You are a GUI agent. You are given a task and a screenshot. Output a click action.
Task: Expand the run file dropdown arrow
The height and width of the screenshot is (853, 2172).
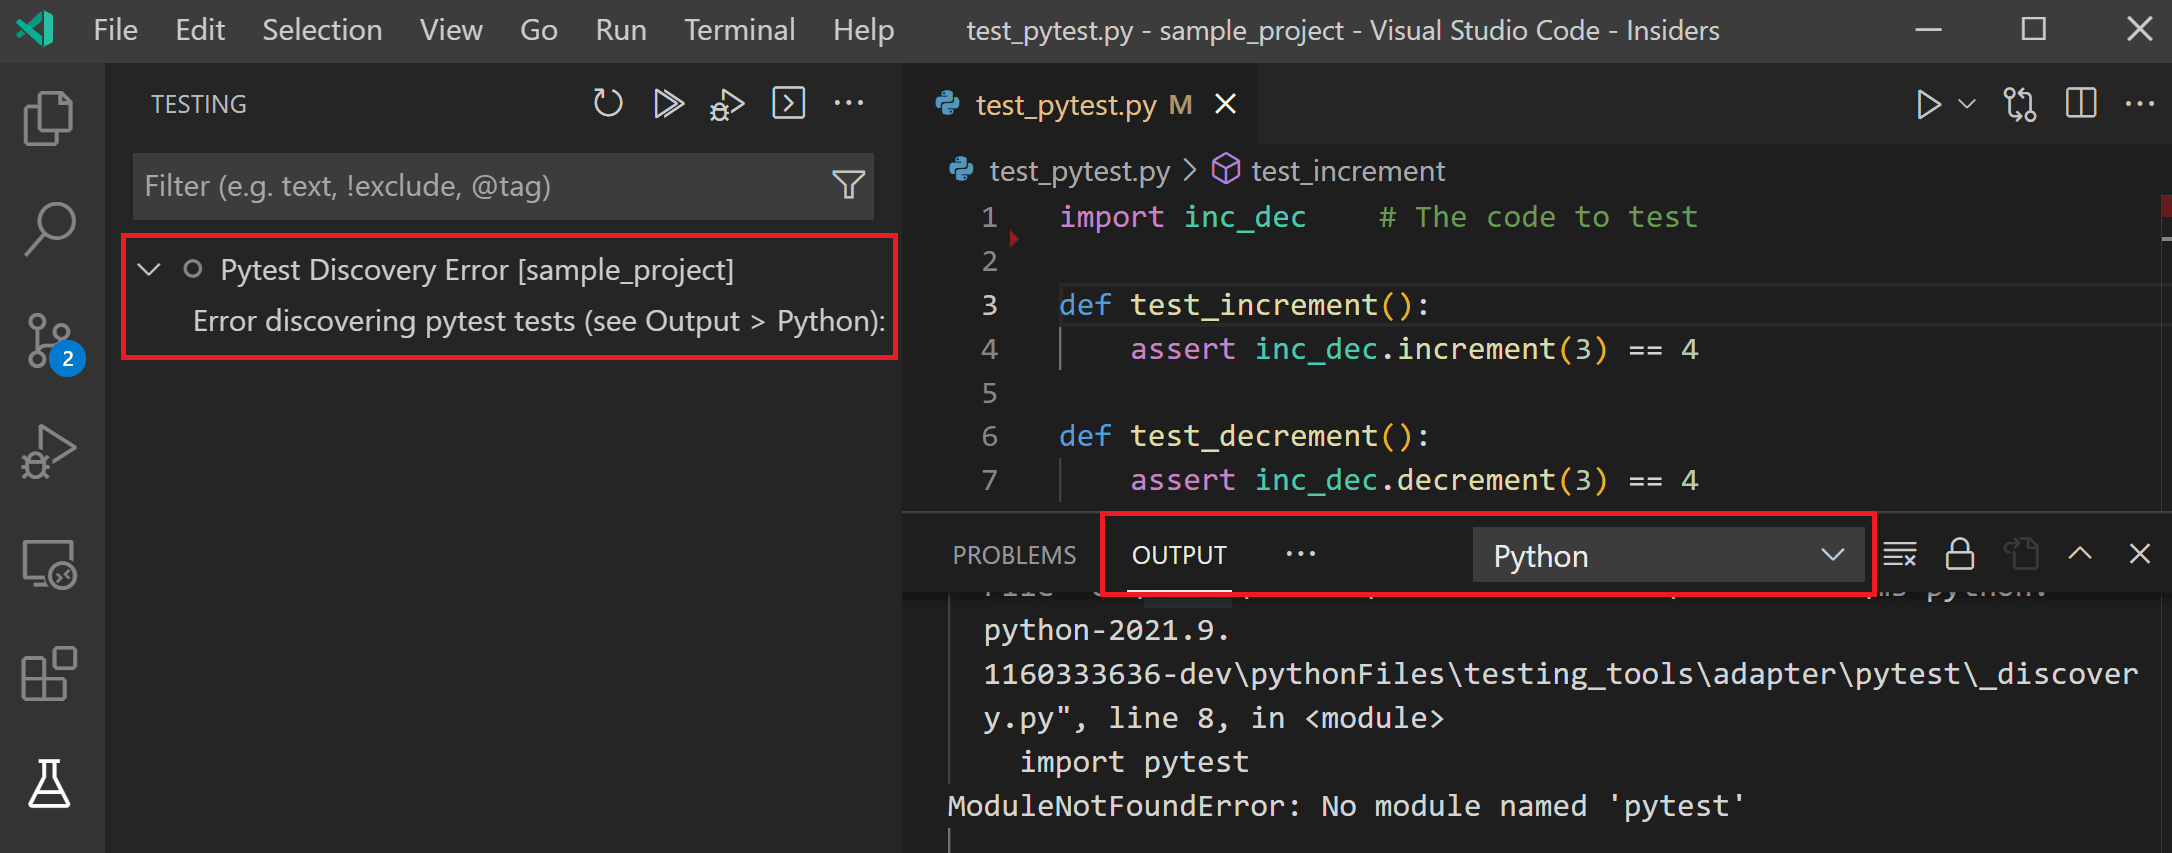point(1966,104)
